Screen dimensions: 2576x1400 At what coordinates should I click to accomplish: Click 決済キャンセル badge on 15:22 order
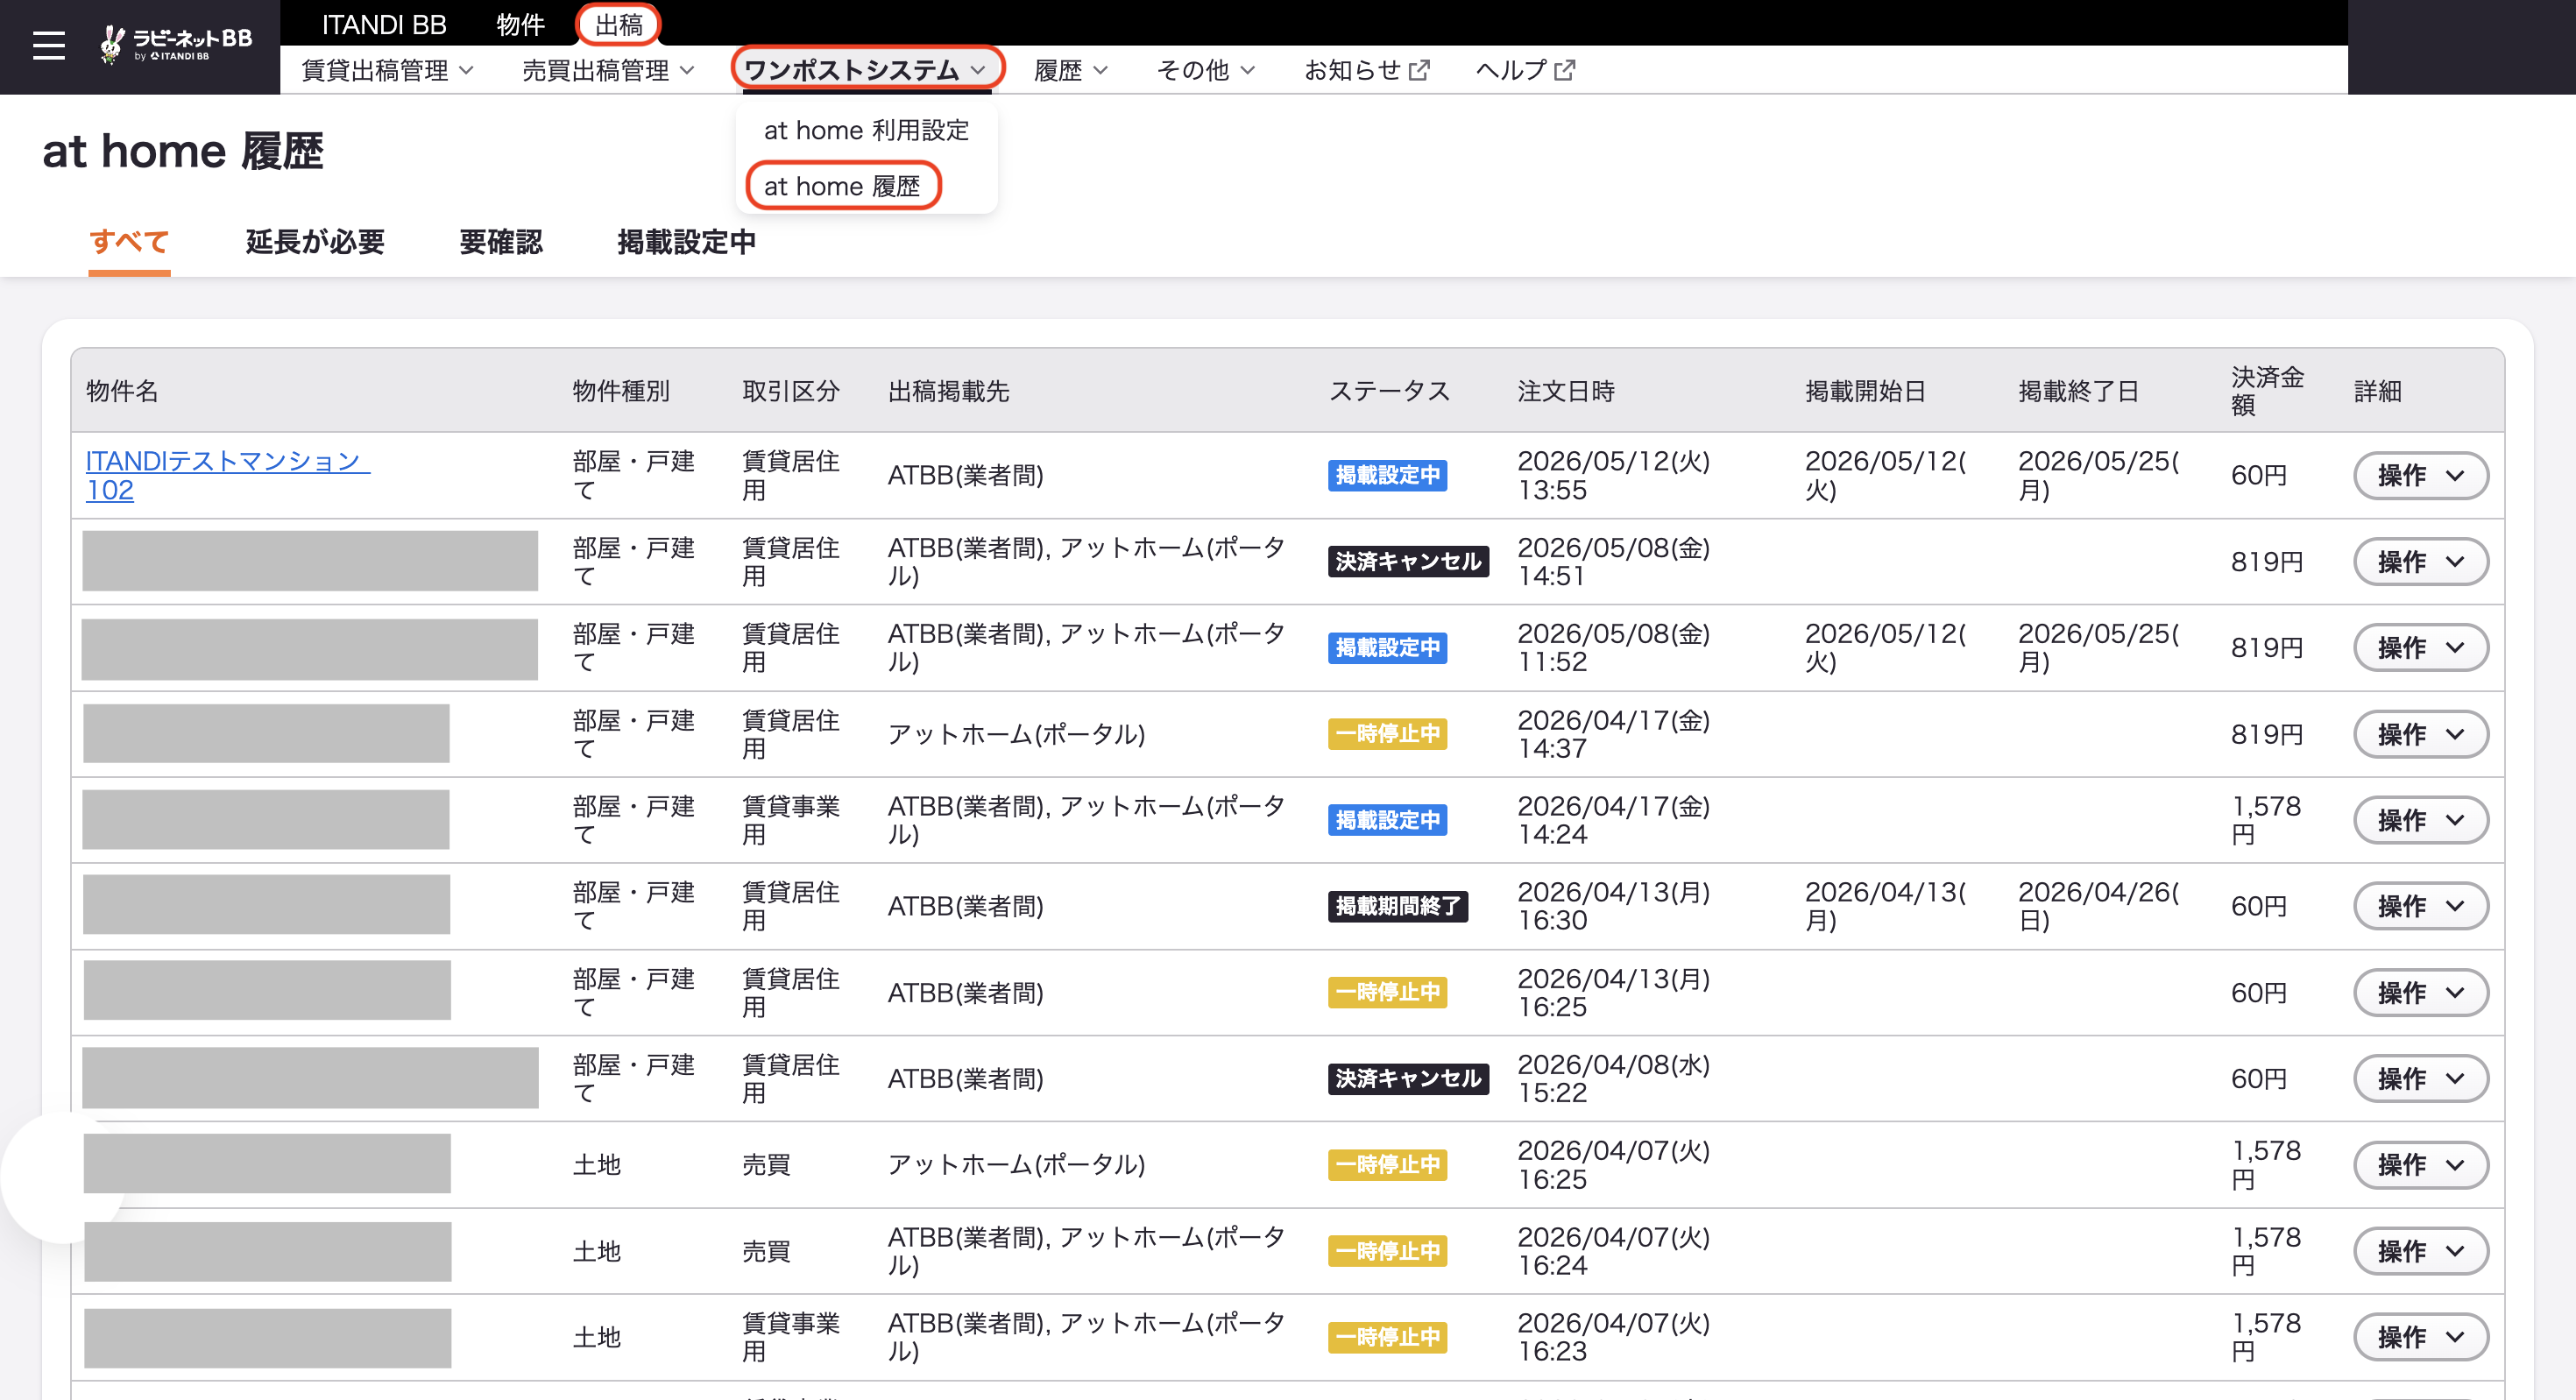[1408, 1078]
